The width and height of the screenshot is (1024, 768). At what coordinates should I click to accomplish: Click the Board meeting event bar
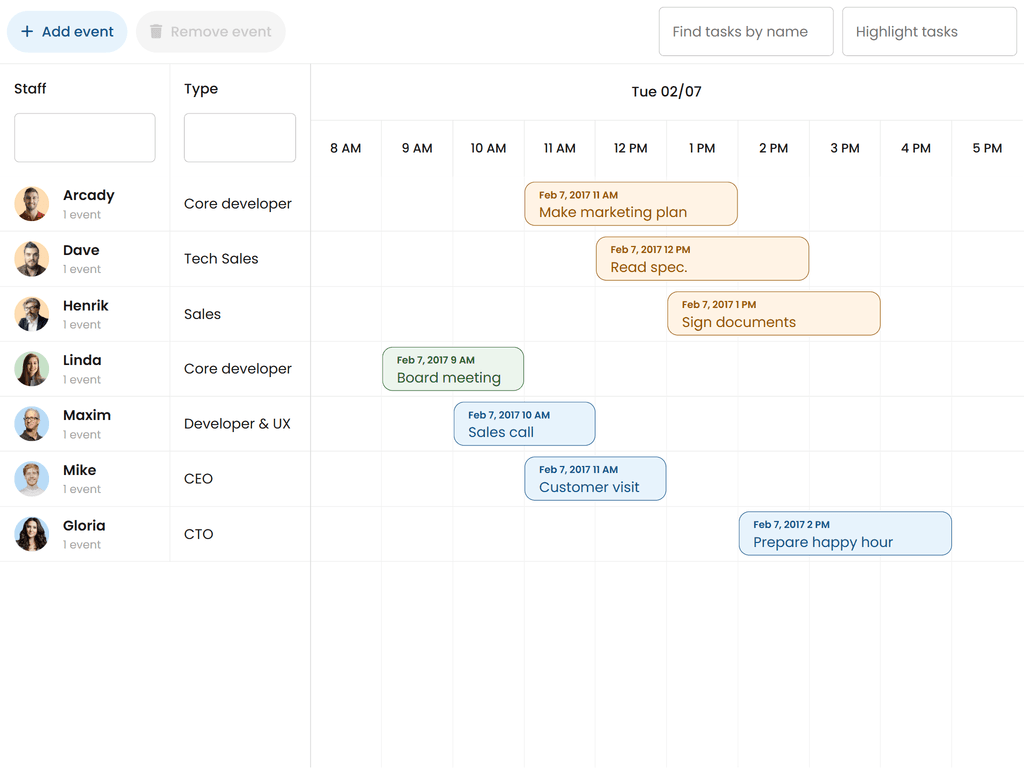click(452, 369)
